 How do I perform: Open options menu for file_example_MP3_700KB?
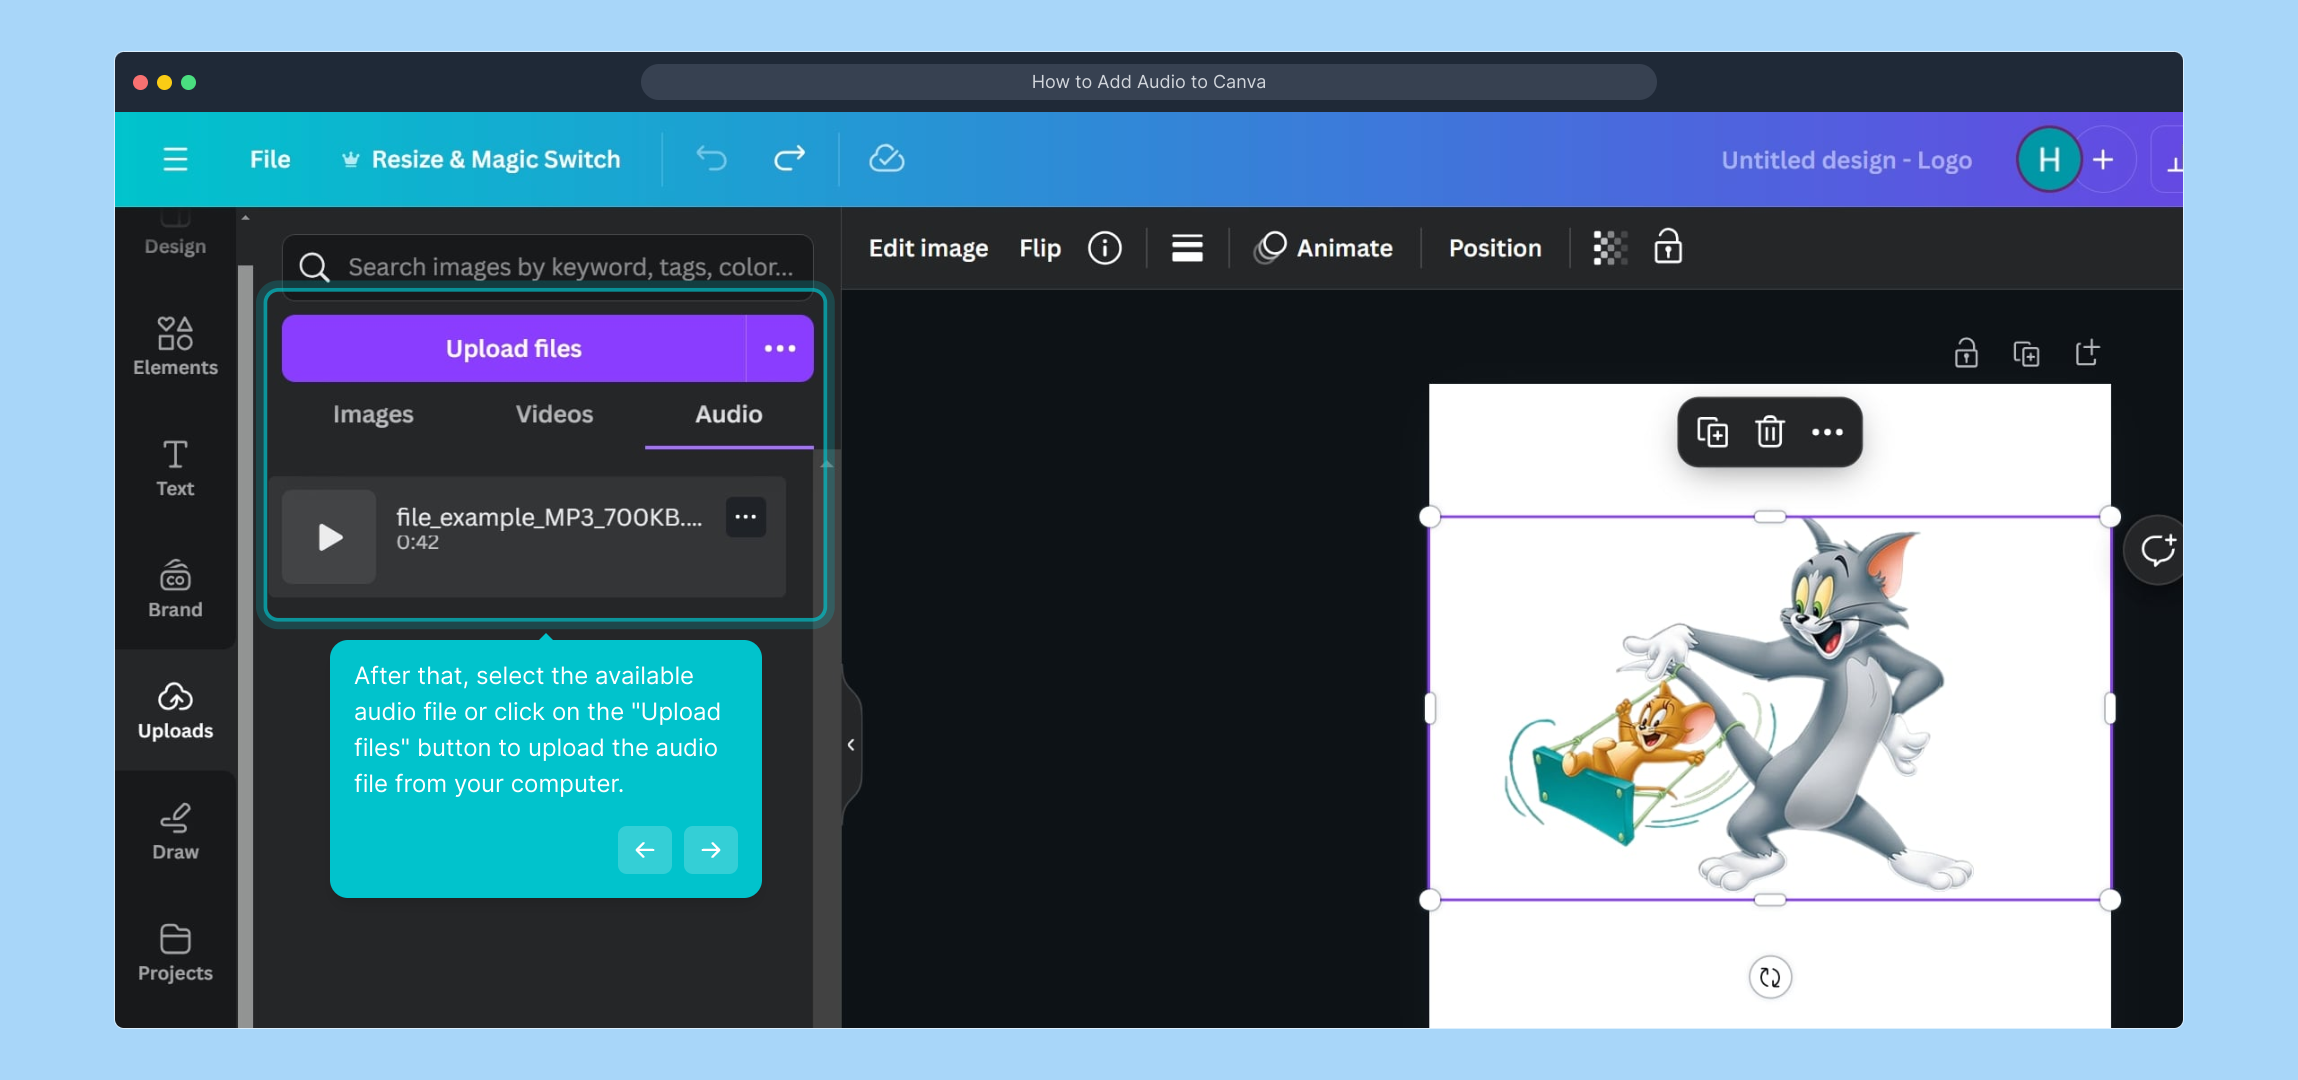click(x=744, y=516)
